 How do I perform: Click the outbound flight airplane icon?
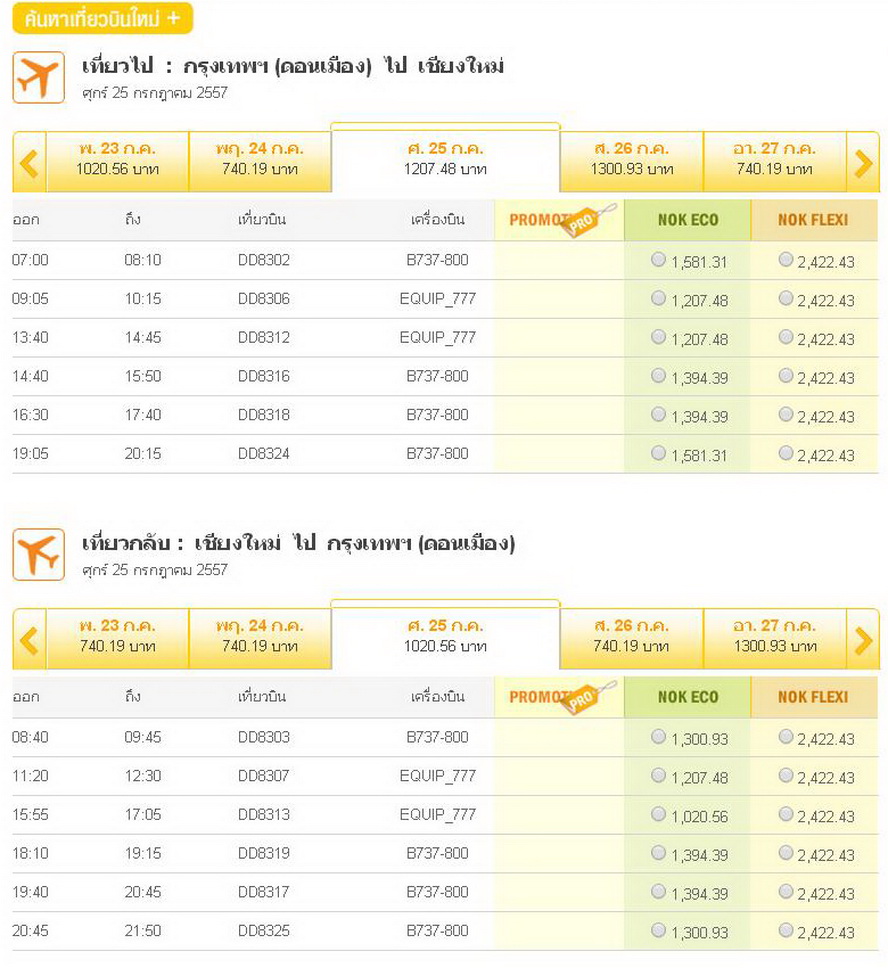38,78
